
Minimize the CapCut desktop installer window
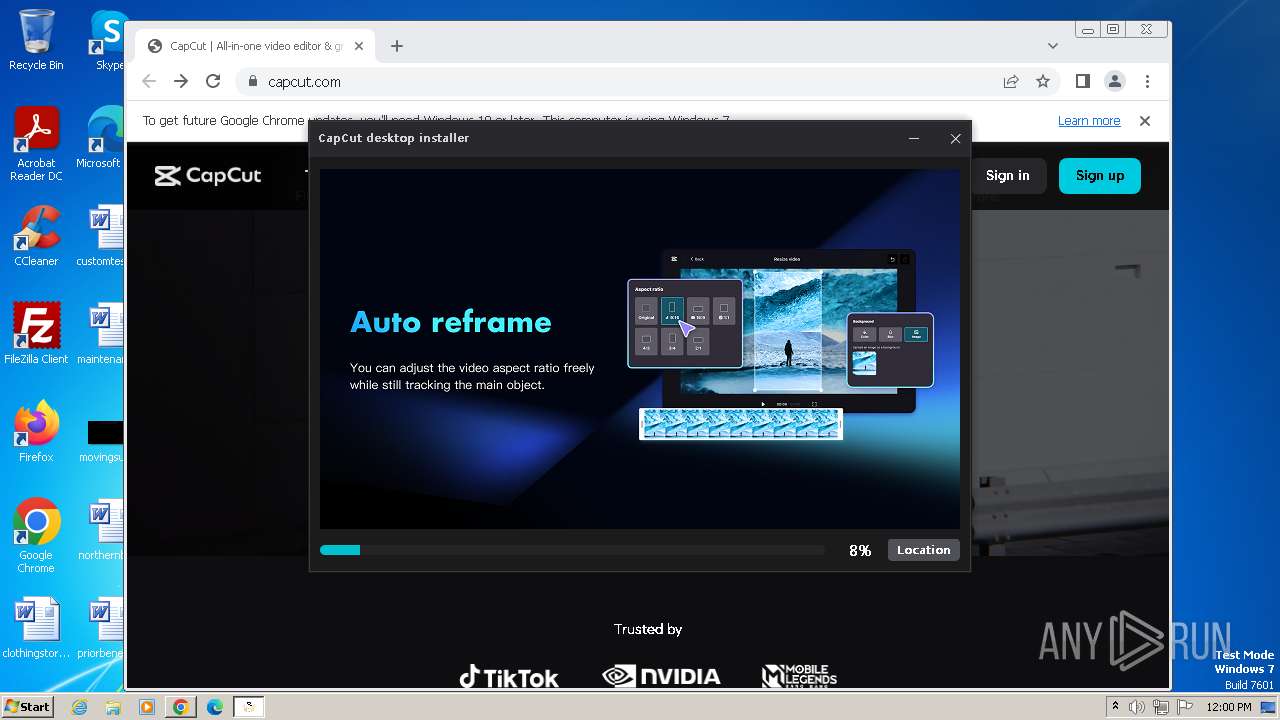(x=914, y=139)
